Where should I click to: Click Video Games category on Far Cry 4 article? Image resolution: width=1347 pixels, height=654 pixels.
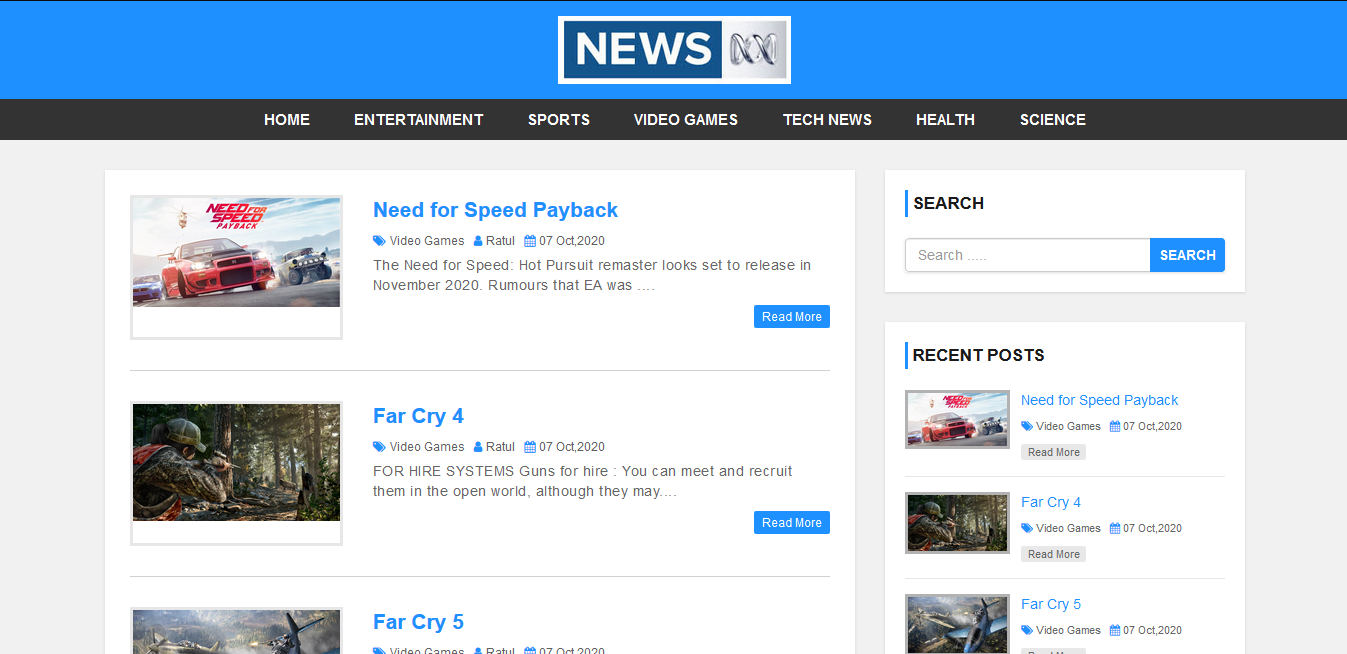tap(427, 447)
